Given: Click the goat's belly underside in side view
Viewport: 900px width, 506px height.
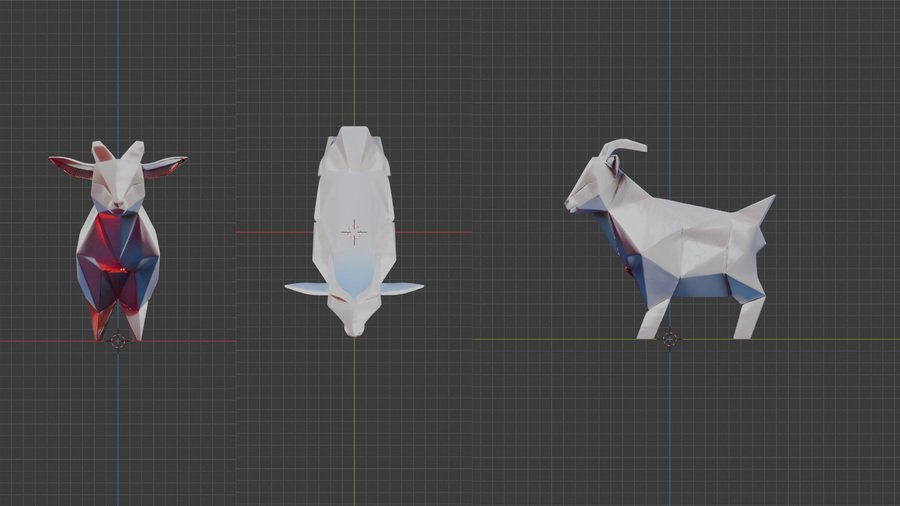Looking at the screenshot, I should [x=700, y=287].
